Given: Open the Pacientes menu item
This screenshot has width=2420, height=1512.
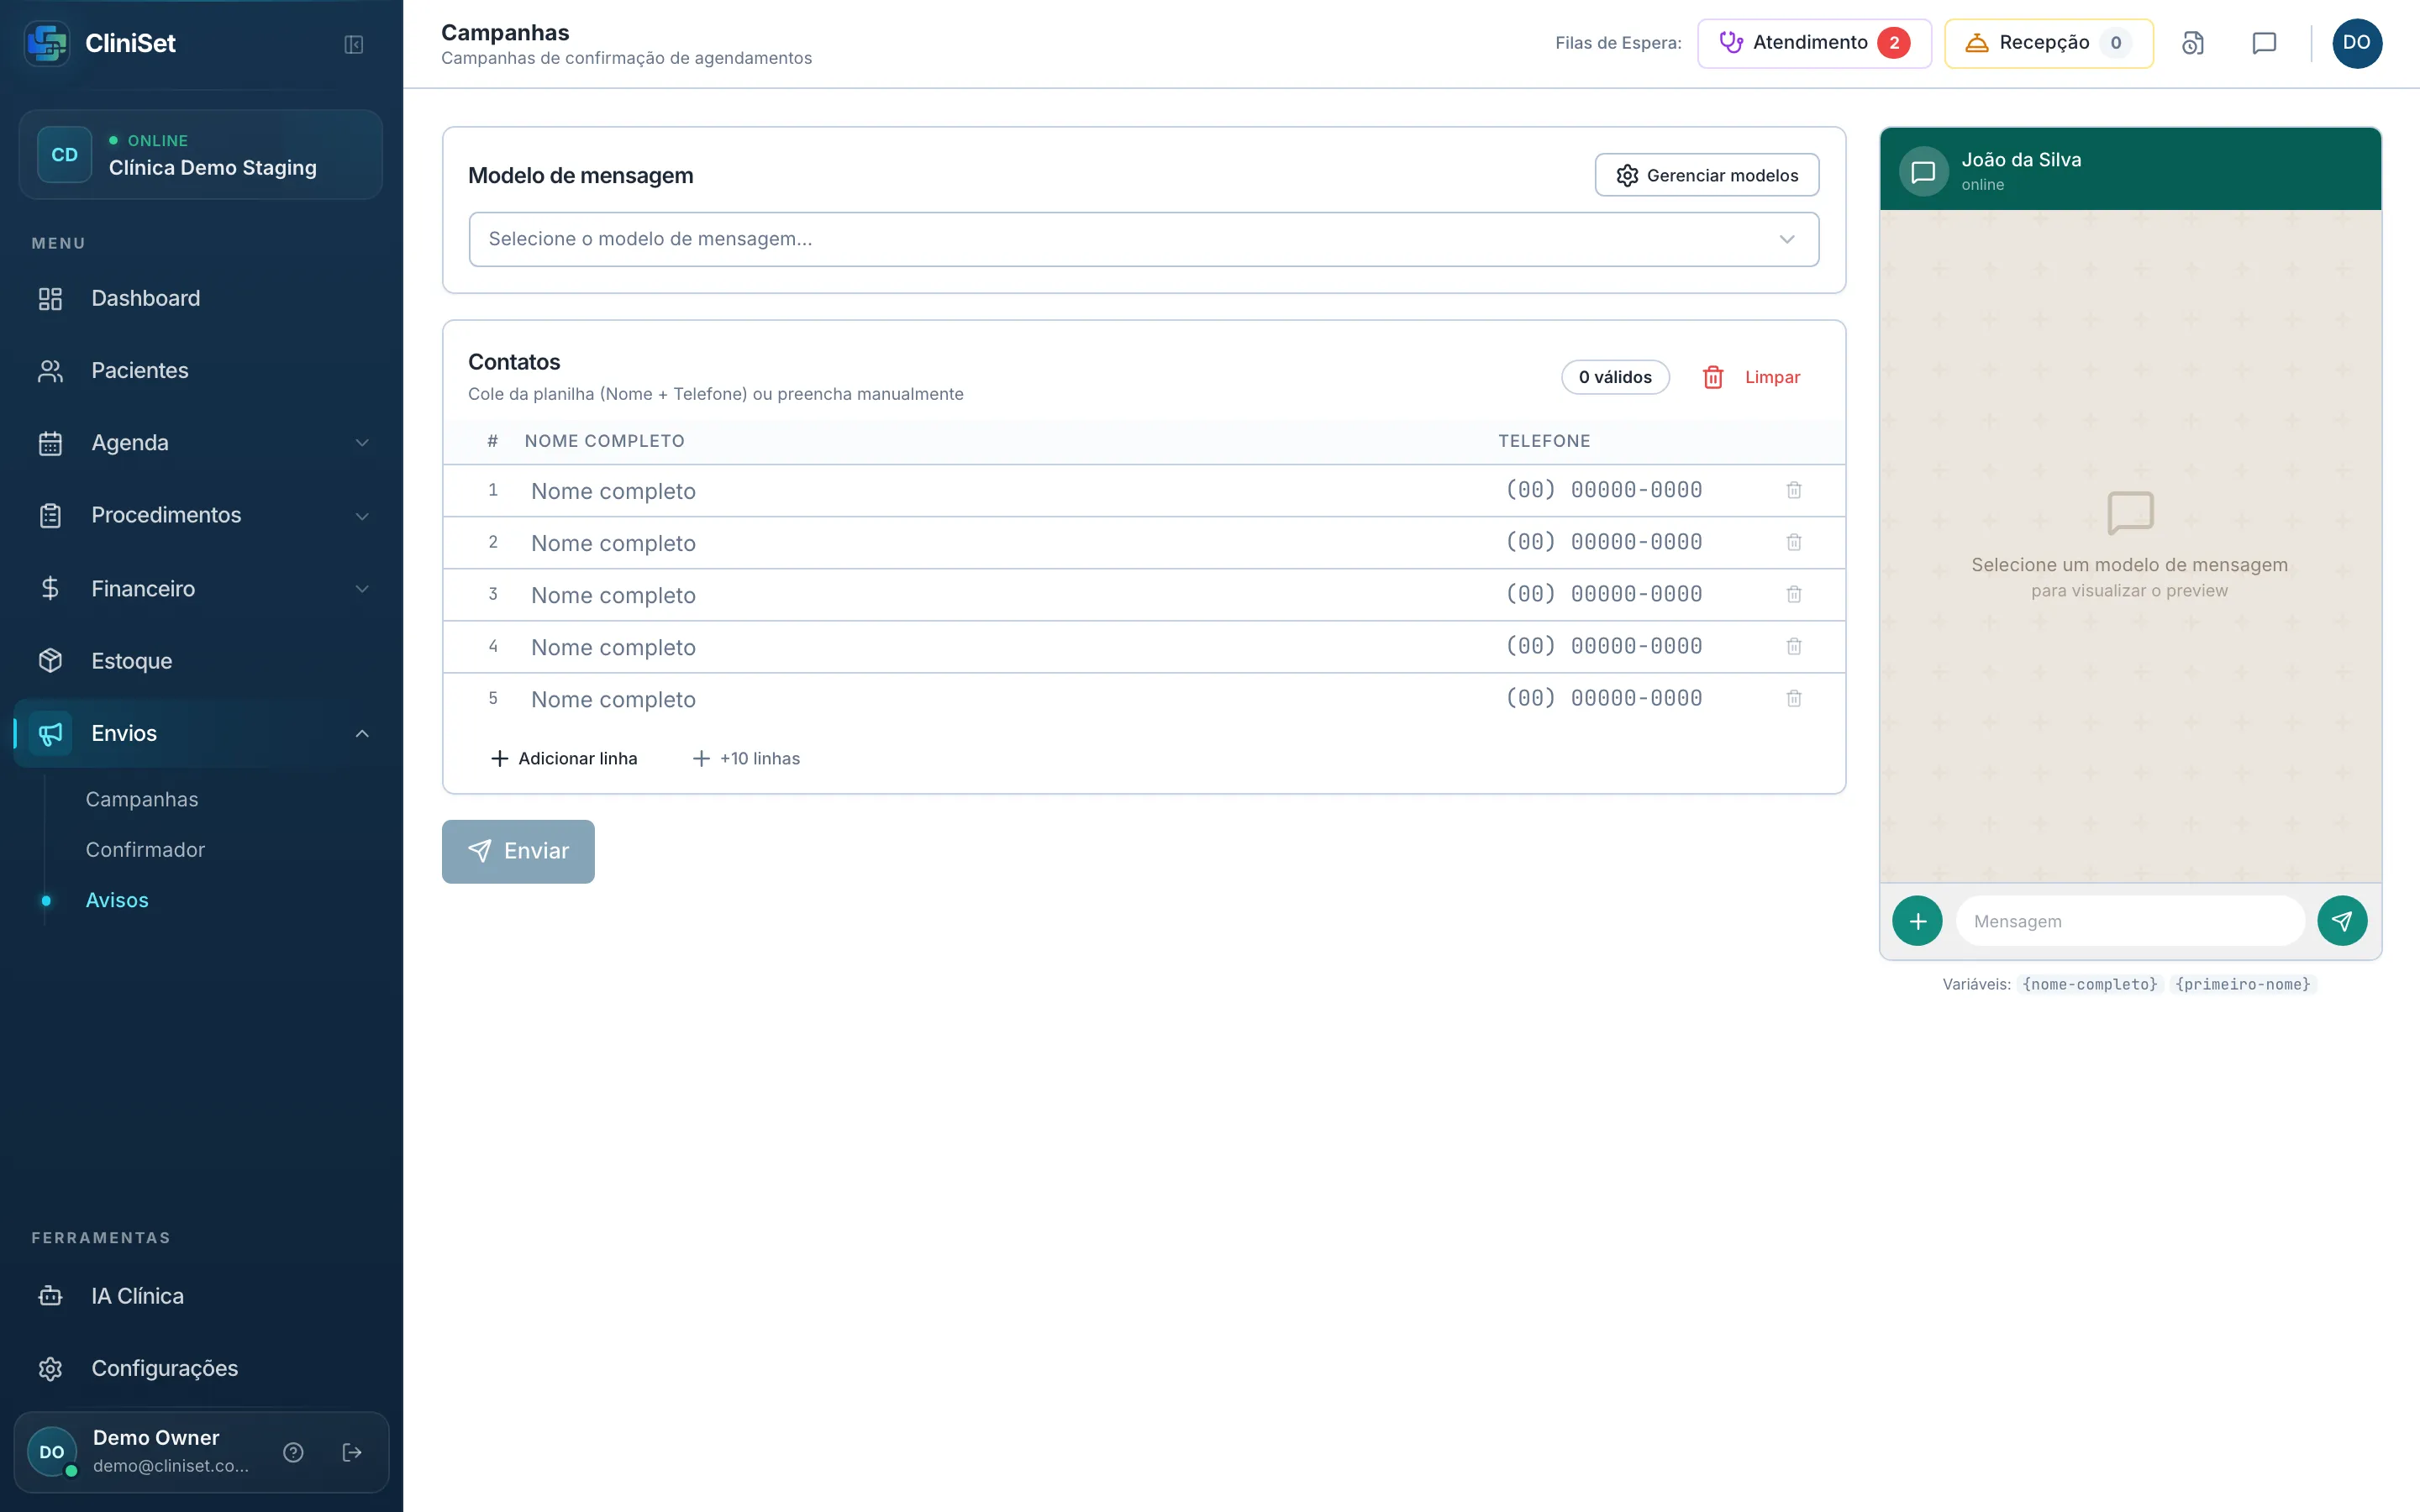Looking at the screenshot, I should click(201, 370).
